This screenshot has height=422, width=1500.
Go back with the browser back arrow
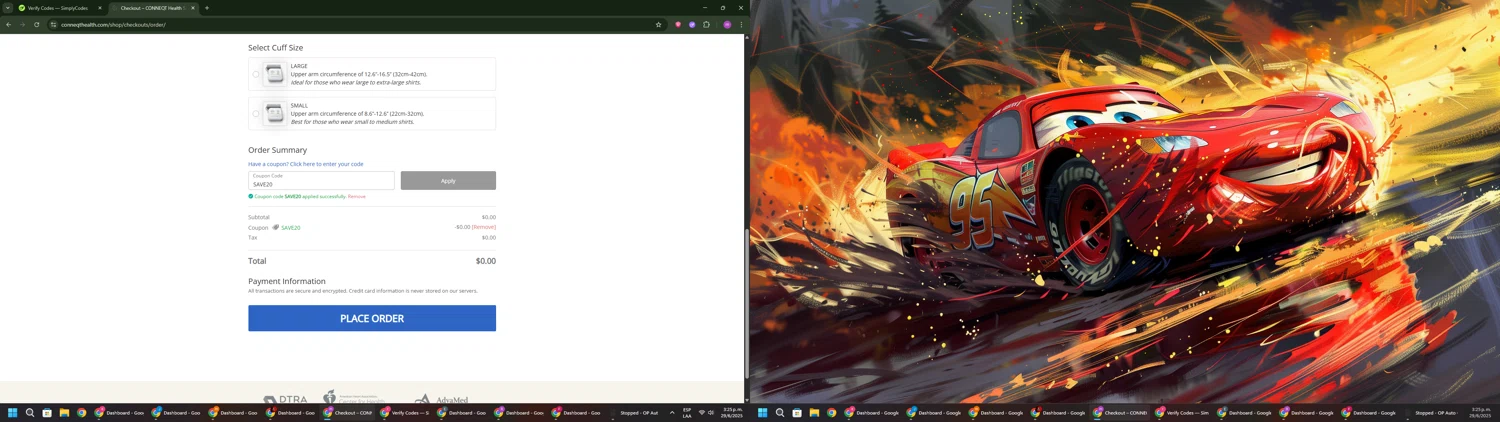click(x=9, y=24)
